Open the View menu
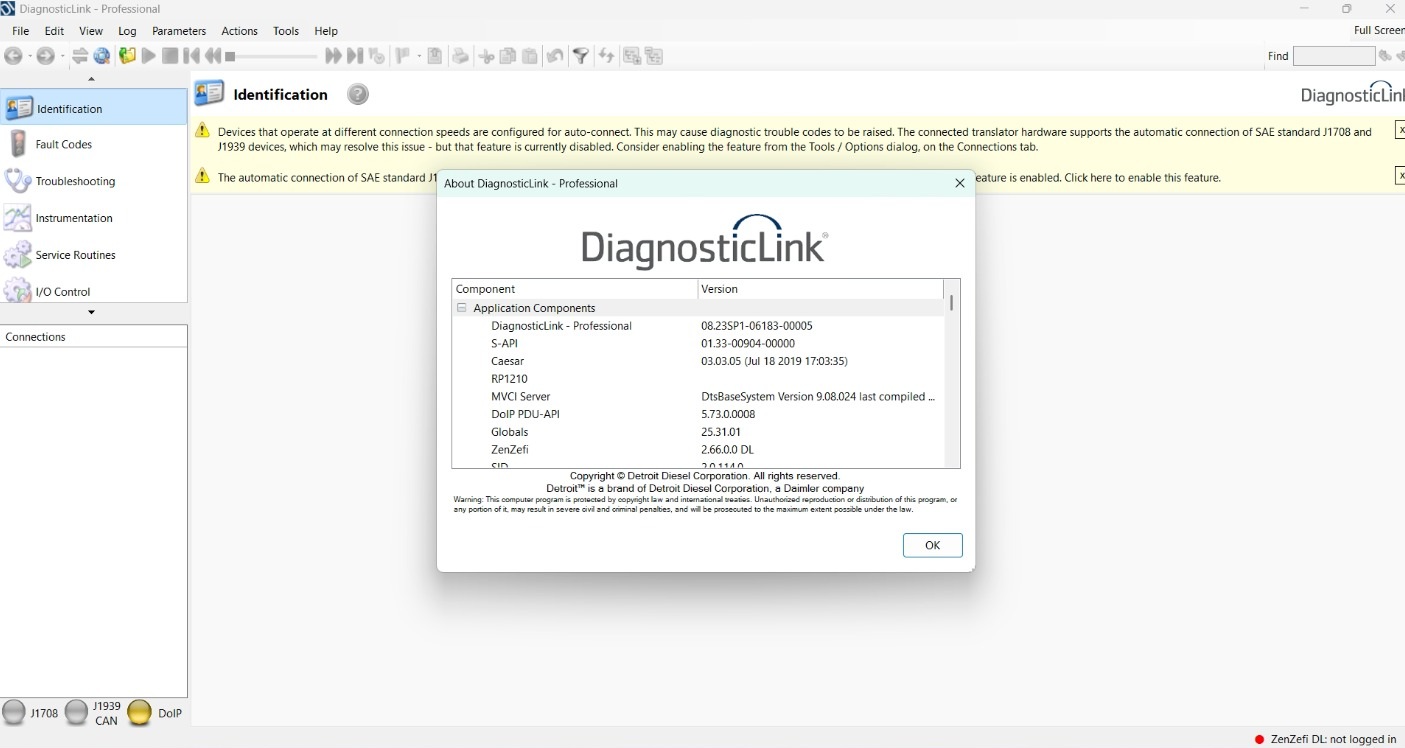Viewport: 1405px width, 748px height. point(91,31)
